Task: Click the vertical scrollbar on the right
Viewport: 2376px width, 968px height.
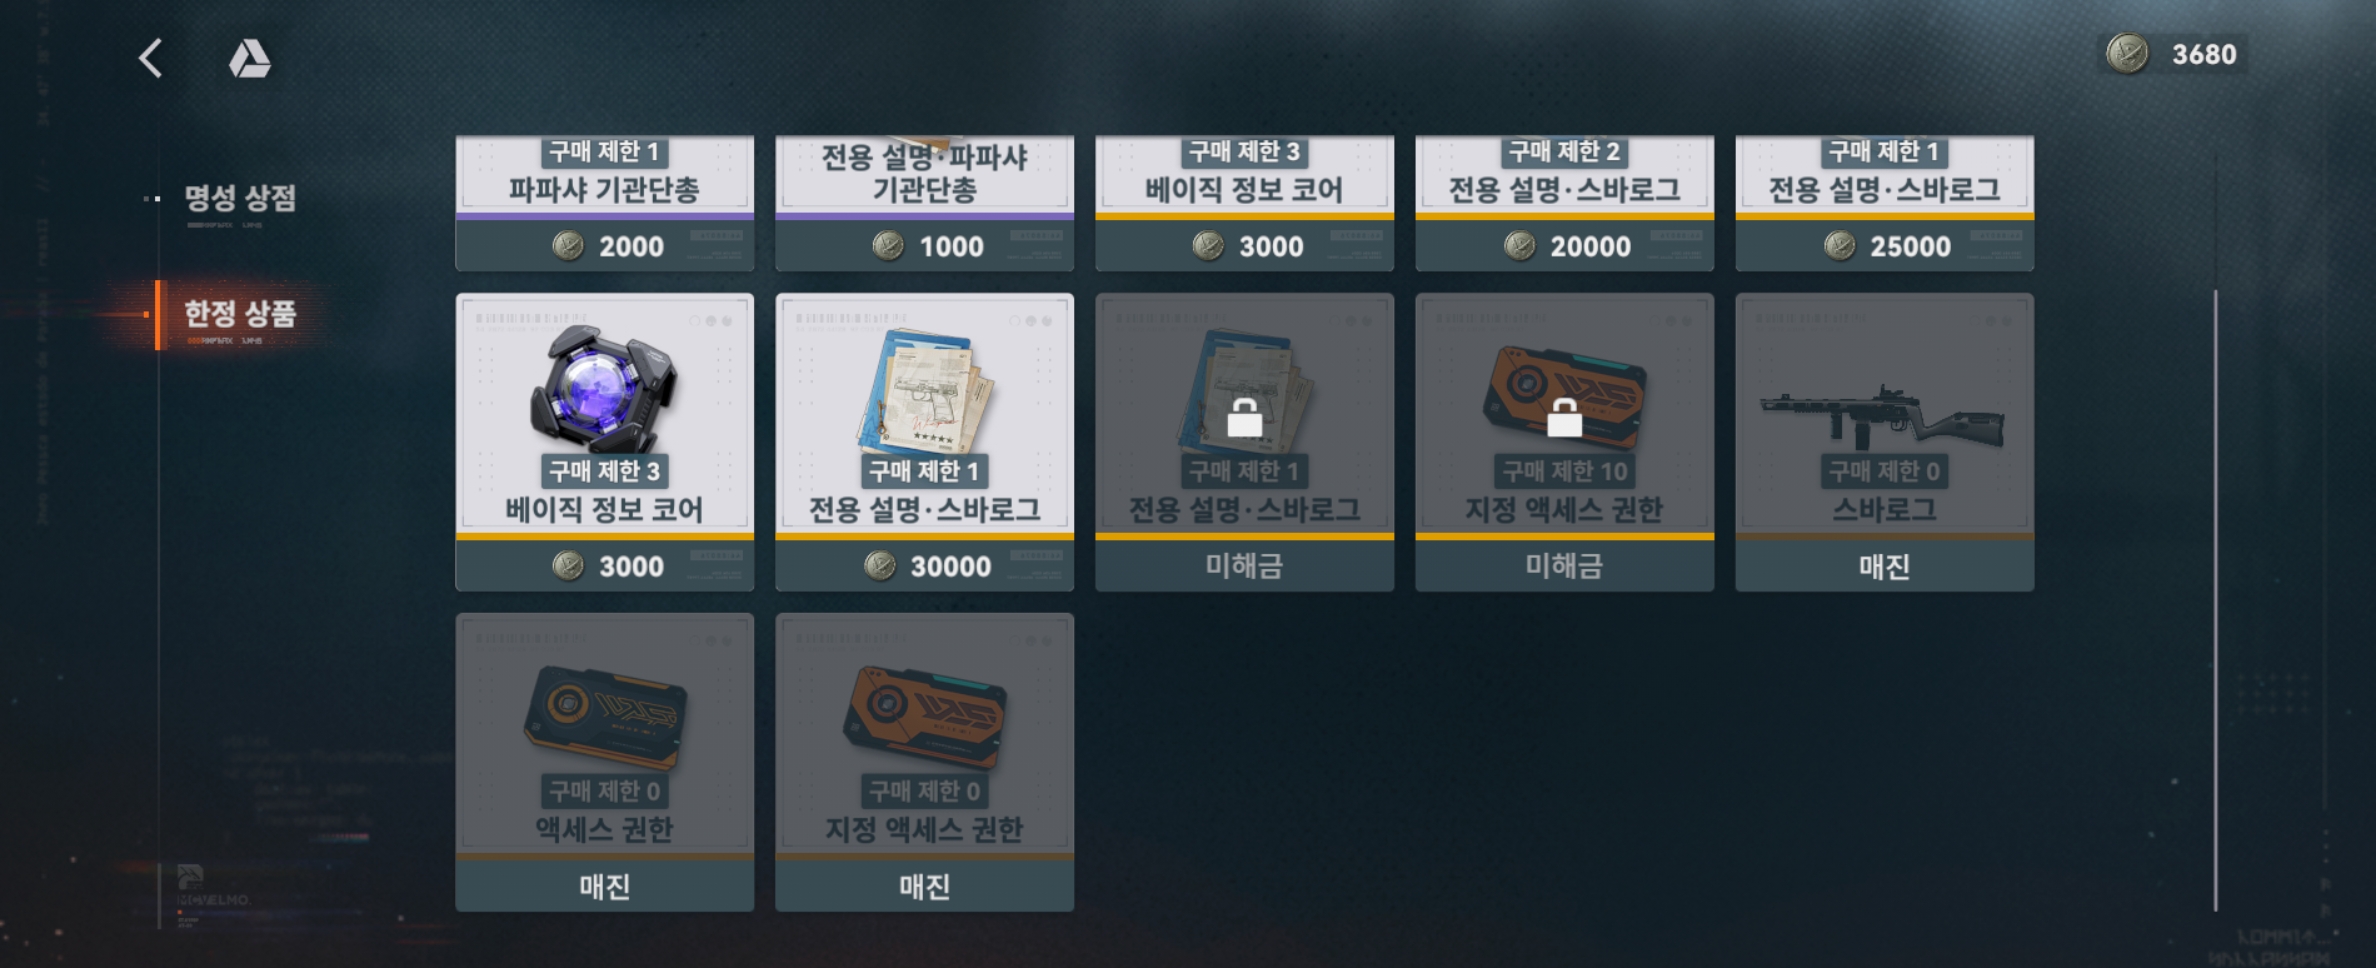Action: 2215,600
